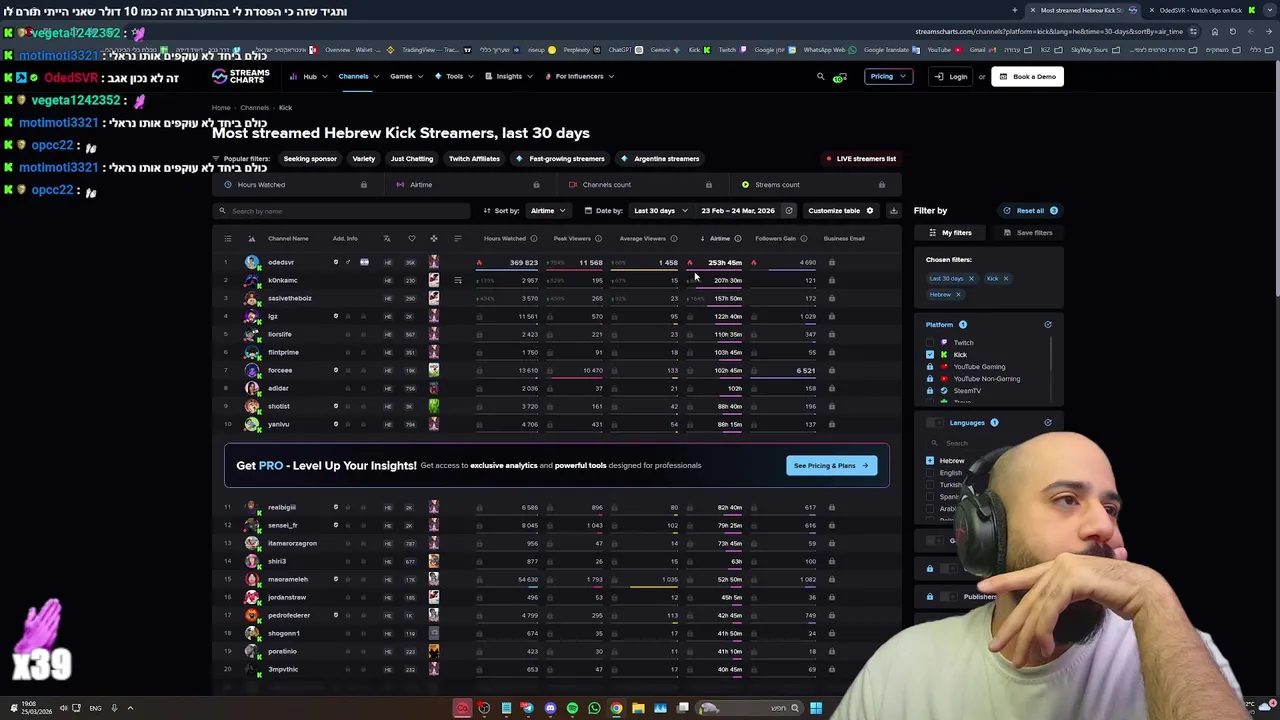Viewport: 1280px width, 720px height.
Task: Expand the Tools navigation dropdown
Action: pos(454,76)
